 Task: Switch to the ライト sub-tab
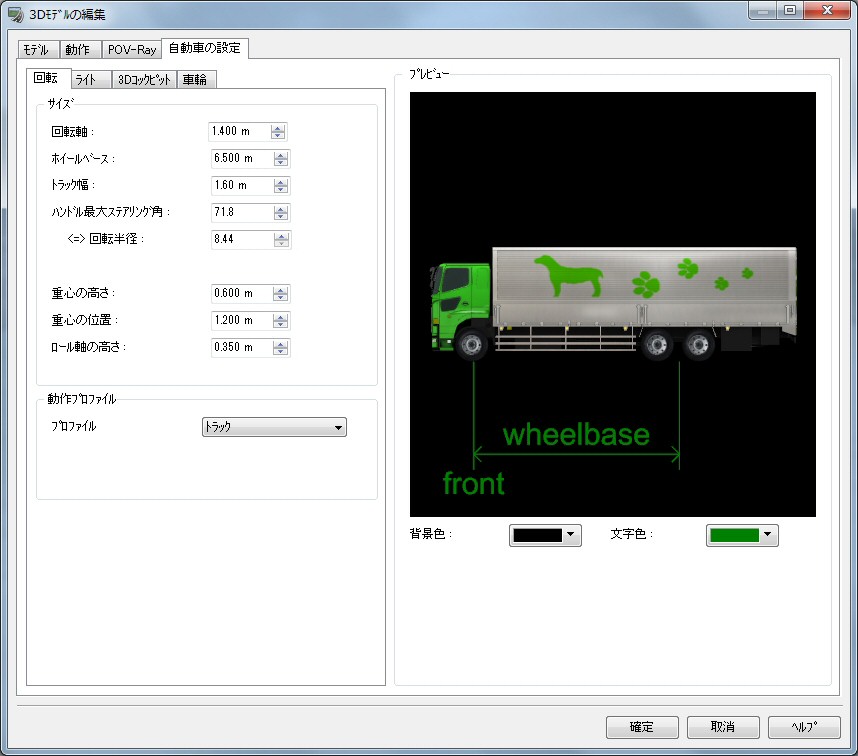point(91,80)
